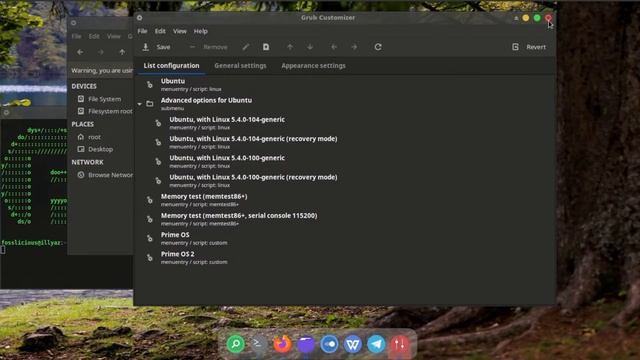The image size is (640, 360).
Task: Launch Telegram from the dock
Action: [376, 344]
